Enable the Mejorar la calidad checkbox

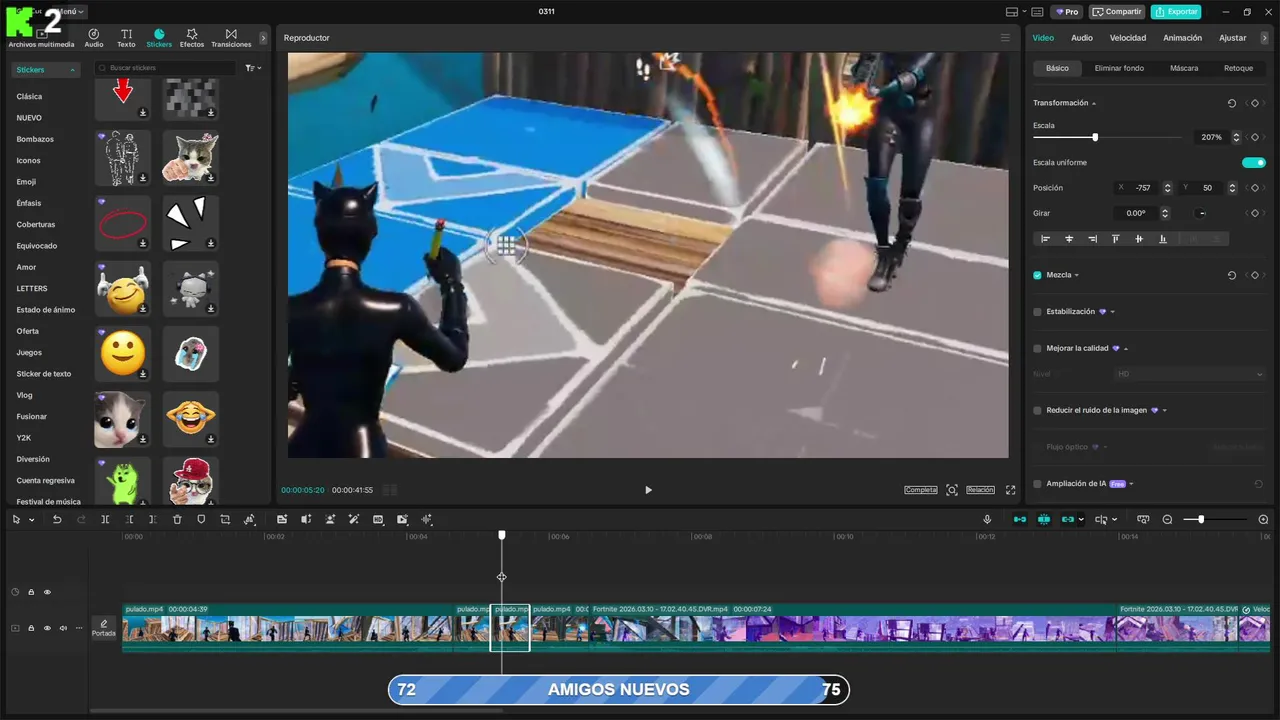[x=1037, y=349]
